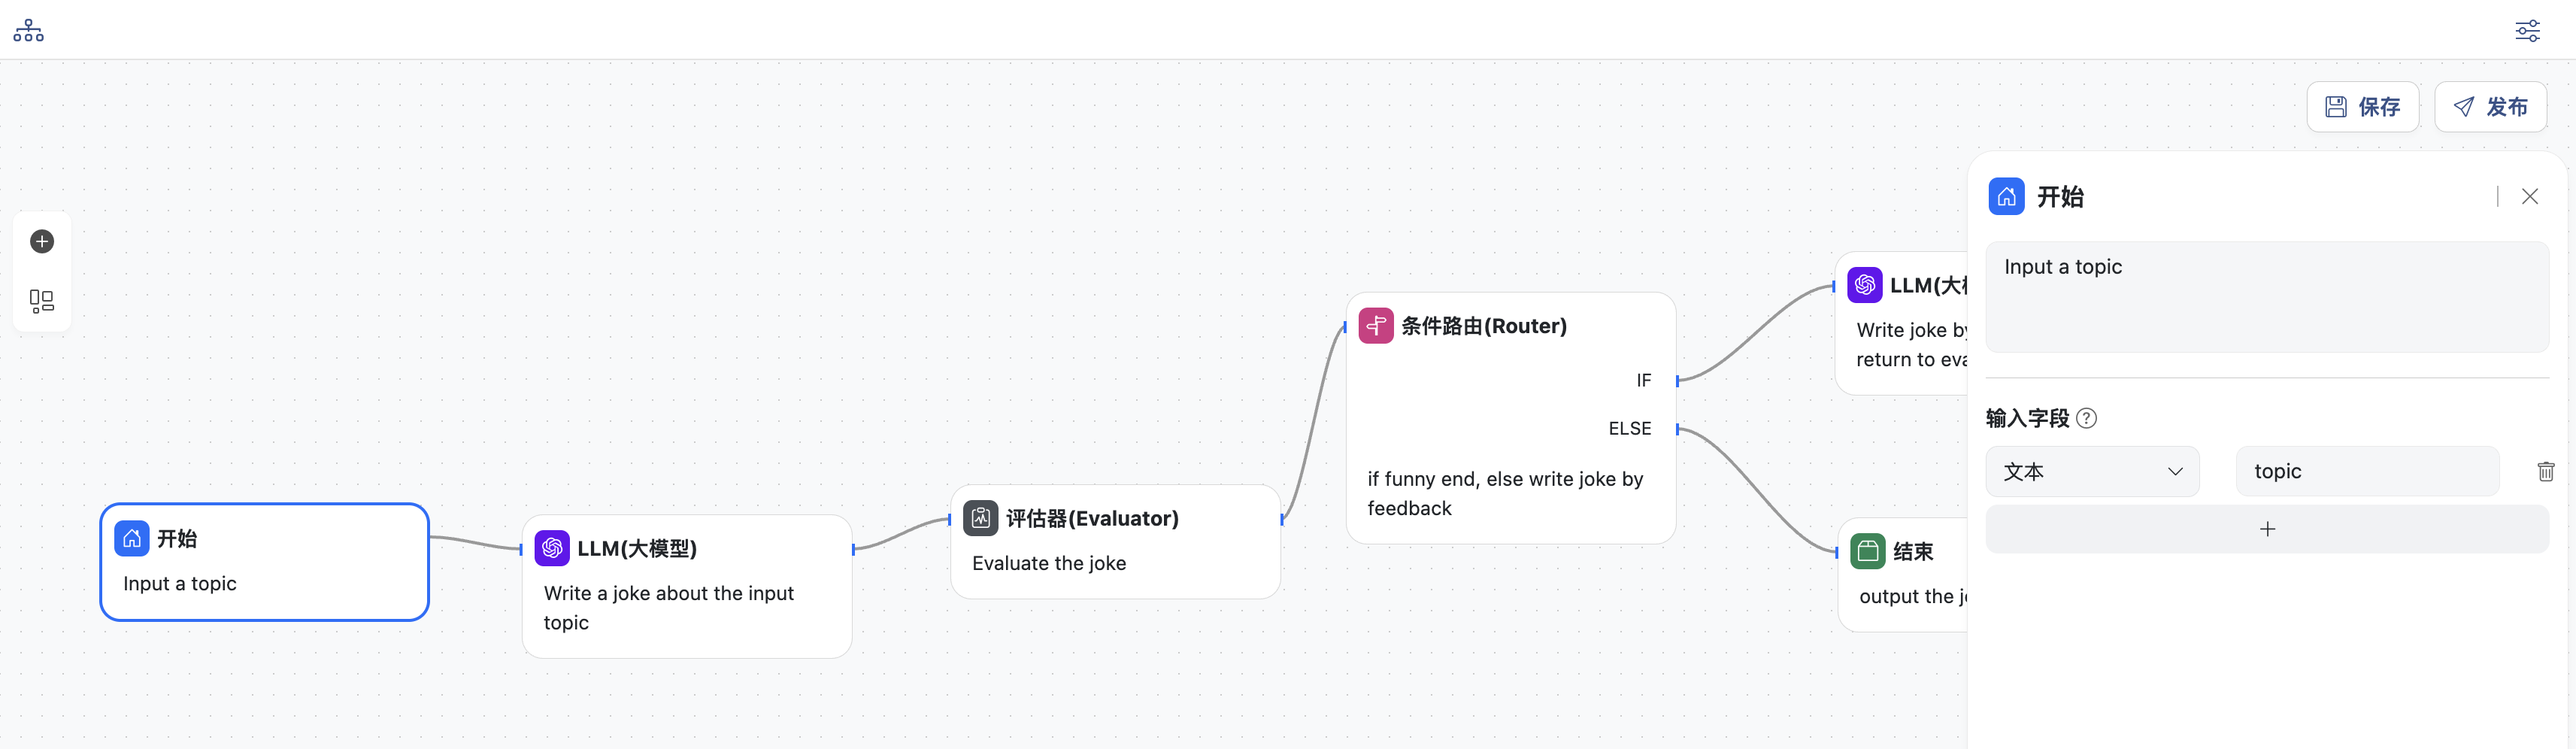Click the 开始 home icon in side panel
Image resolution: width=2576 pixels, height=749 pixels.
click(x=2006, y=196)
